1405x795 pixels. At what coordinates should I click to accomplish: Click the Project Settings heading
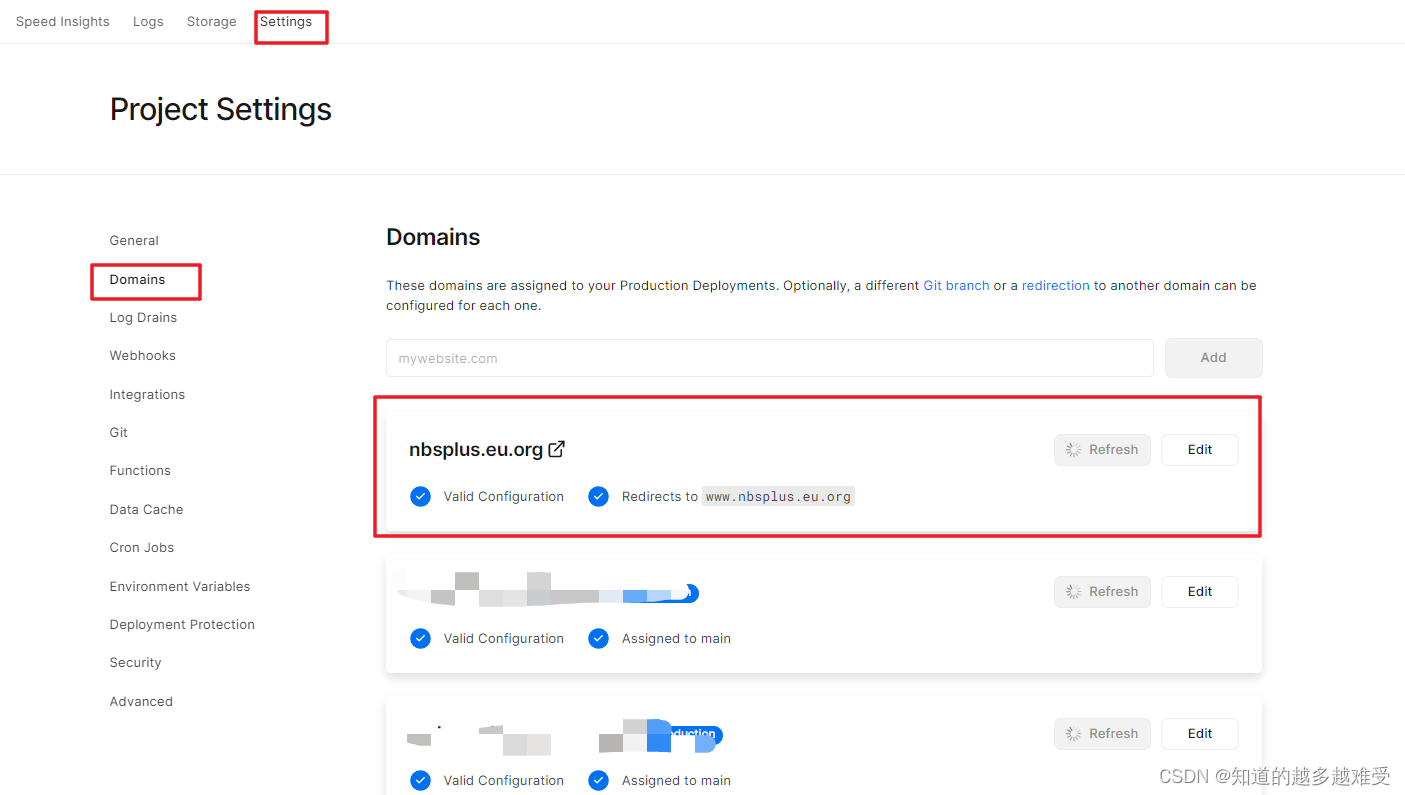pos(220,109)
